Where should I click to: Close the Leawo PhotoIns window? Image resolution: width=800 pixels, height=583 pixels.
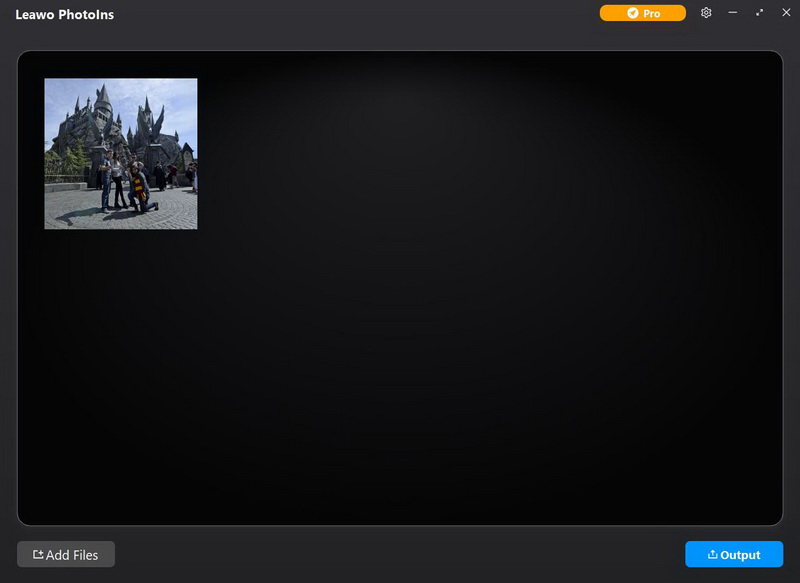[786, 13]
